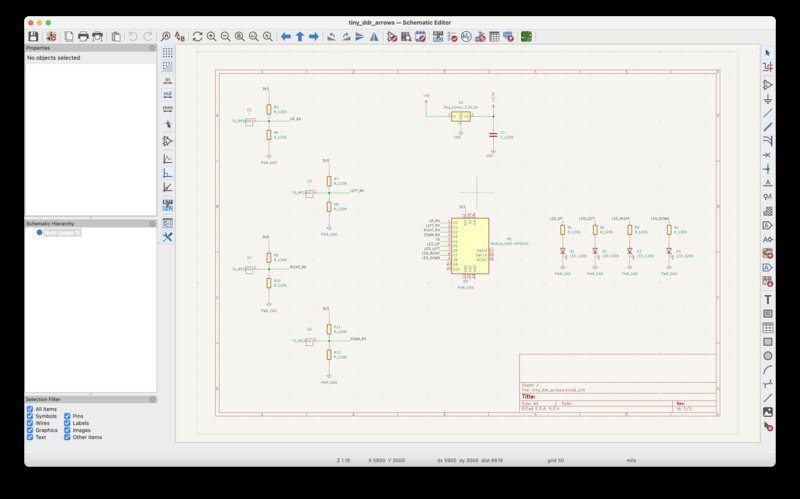Toggle the All items checkbox
The height and width of the screenshot is (499, 800).
29,409
